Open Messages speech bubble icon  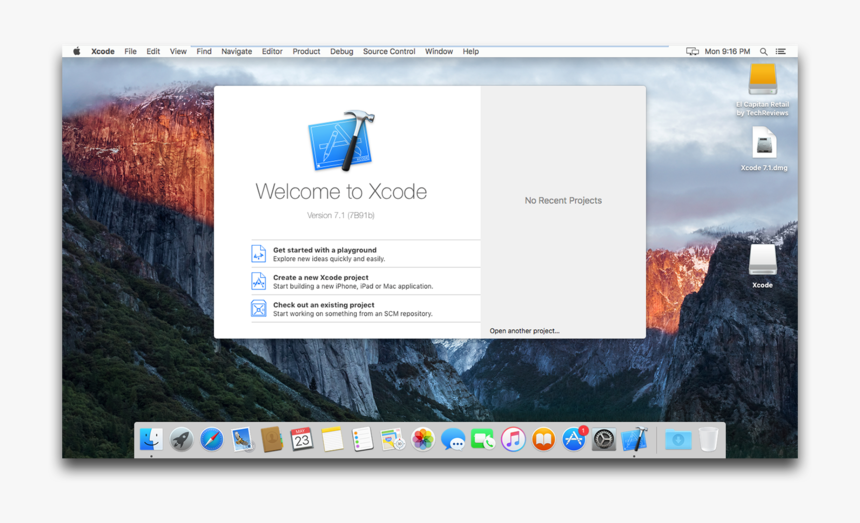(453, 439)
